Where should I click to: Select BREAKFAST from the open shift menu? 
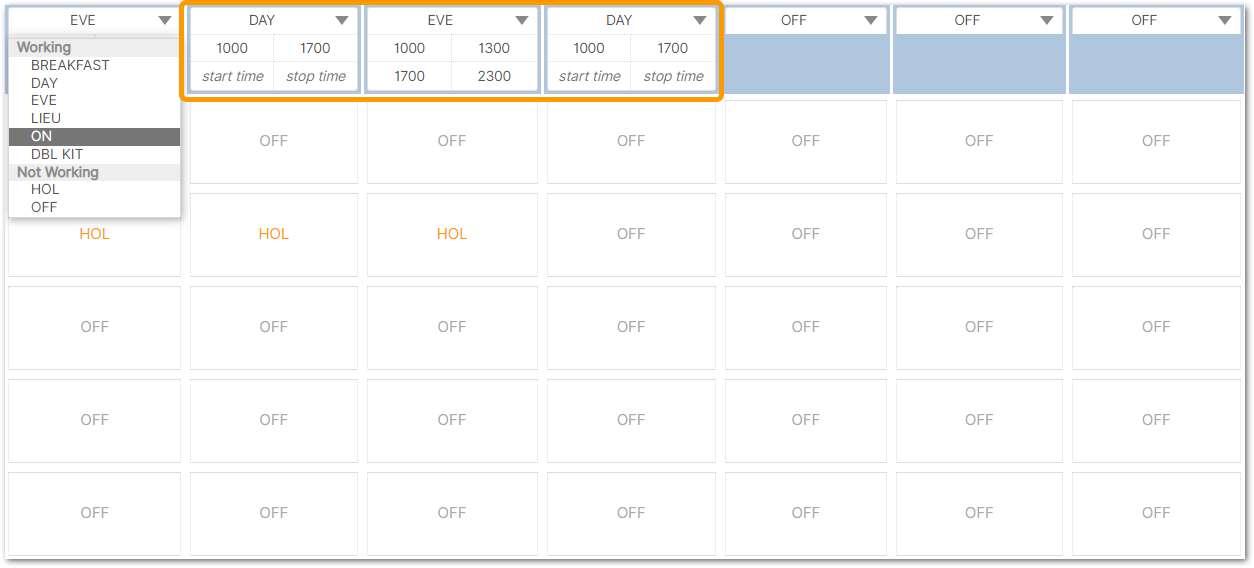coord(70,65)
